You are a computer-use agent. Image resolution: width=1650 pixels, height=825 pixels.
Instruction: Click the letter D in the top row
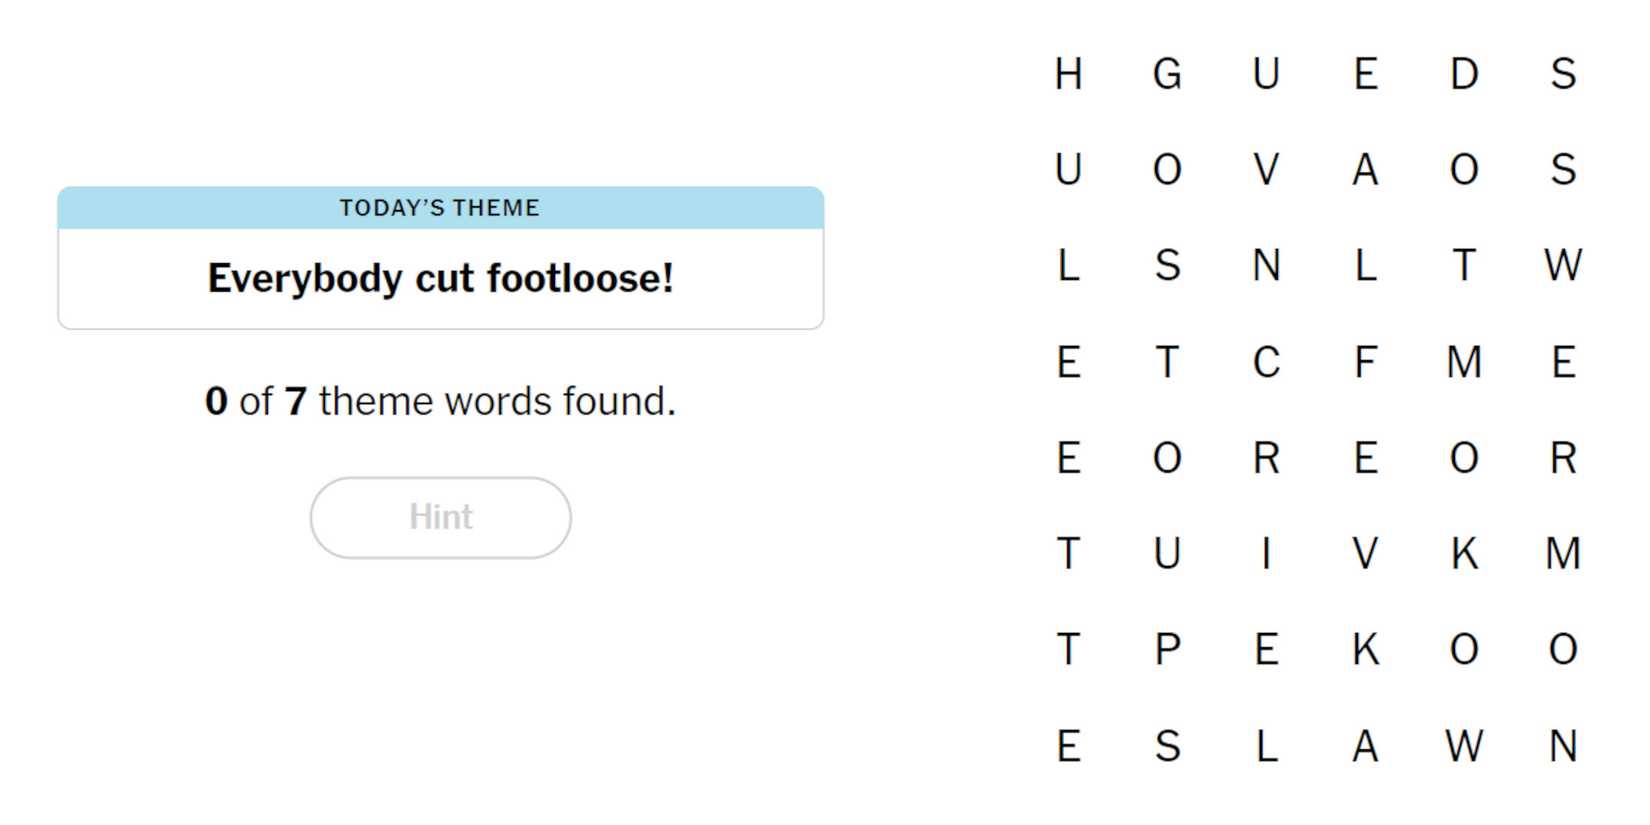coord(1464,74)
